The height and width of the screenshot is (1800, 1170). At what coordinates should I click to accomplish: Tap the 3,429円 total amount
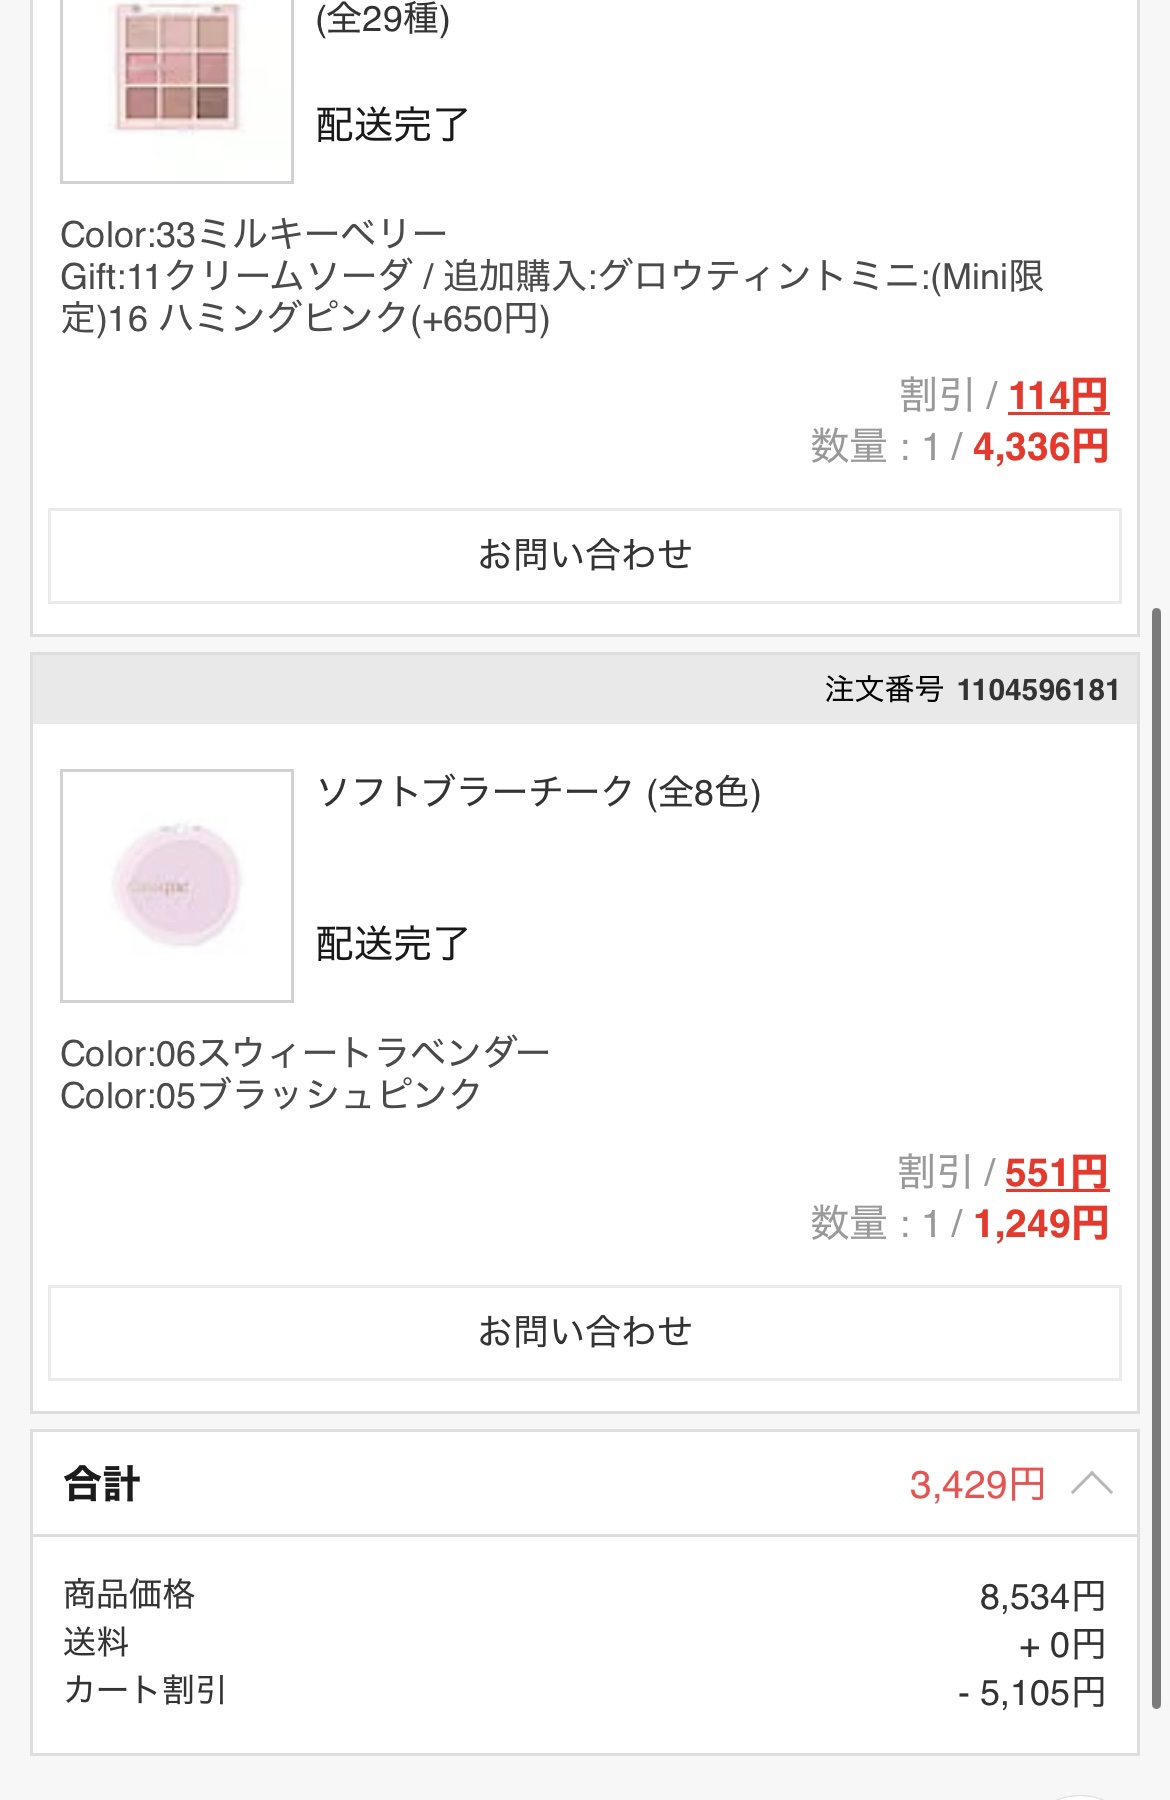pyautogui.click(x=977, y=1485)
